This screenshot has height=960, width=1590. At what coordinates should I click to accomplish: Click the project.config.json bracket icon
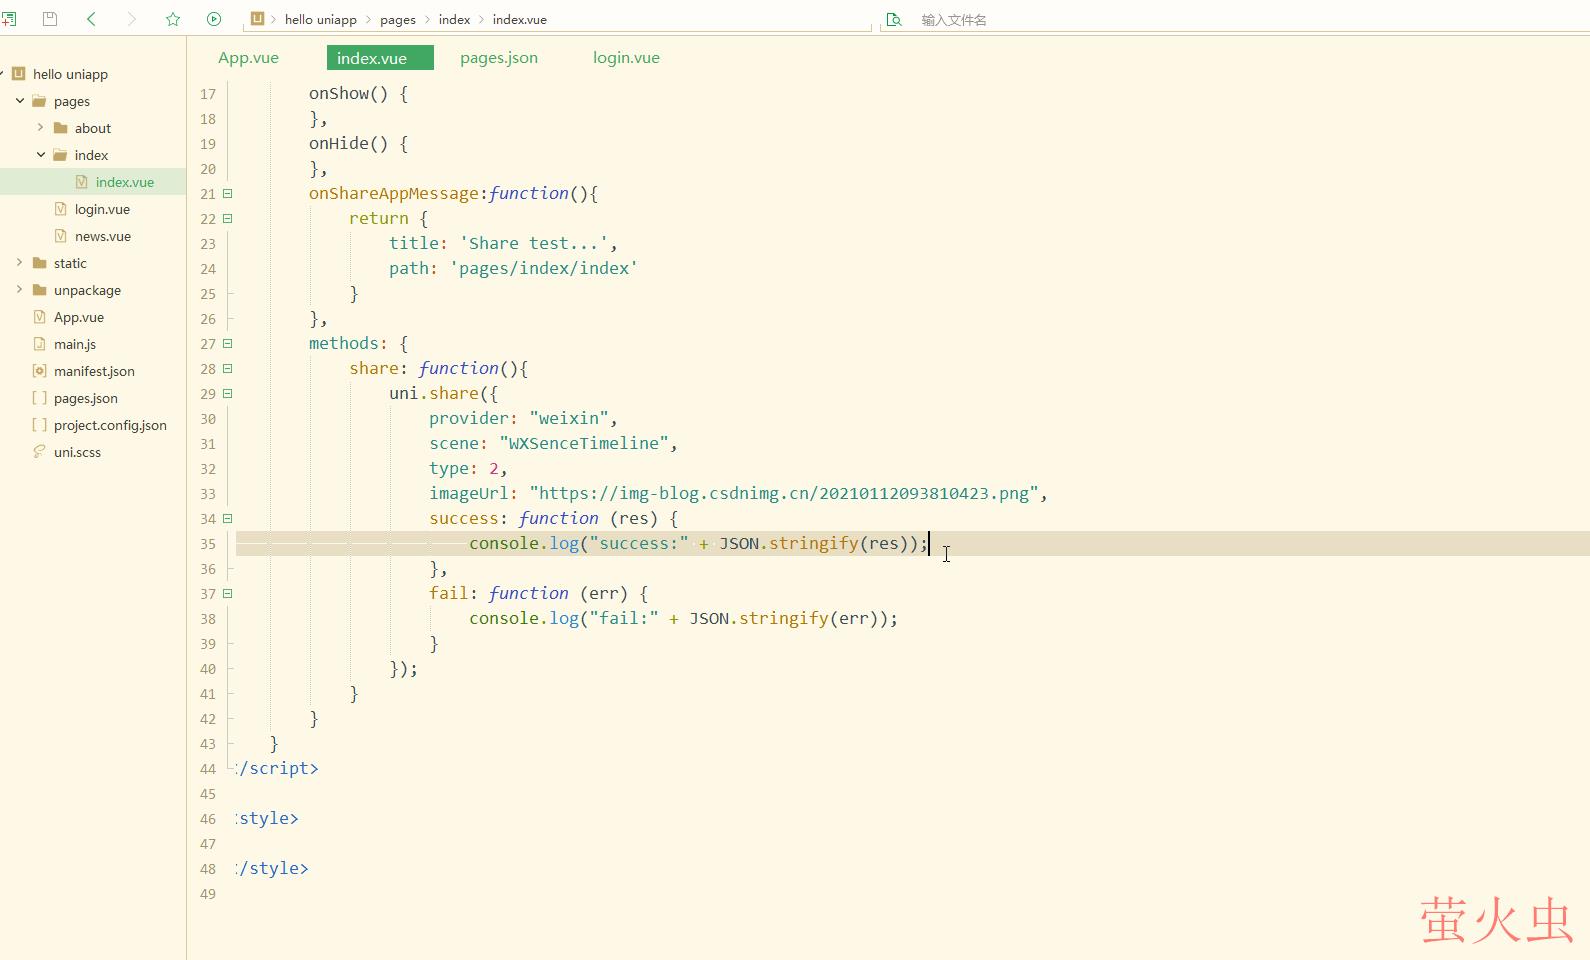[x=40, y=425]
